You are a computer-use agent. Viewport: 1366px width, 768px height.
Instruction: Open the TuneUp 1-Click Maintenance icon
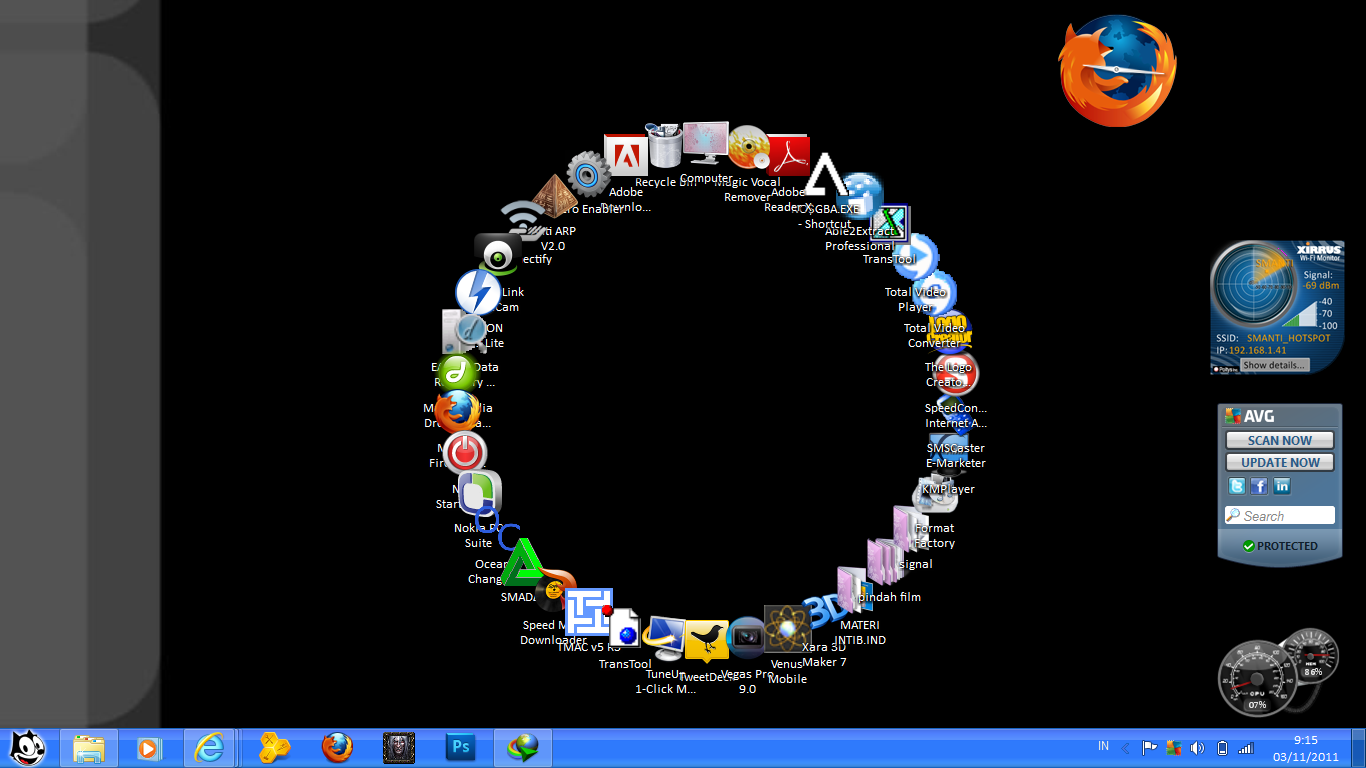click(x=664, y=640)
